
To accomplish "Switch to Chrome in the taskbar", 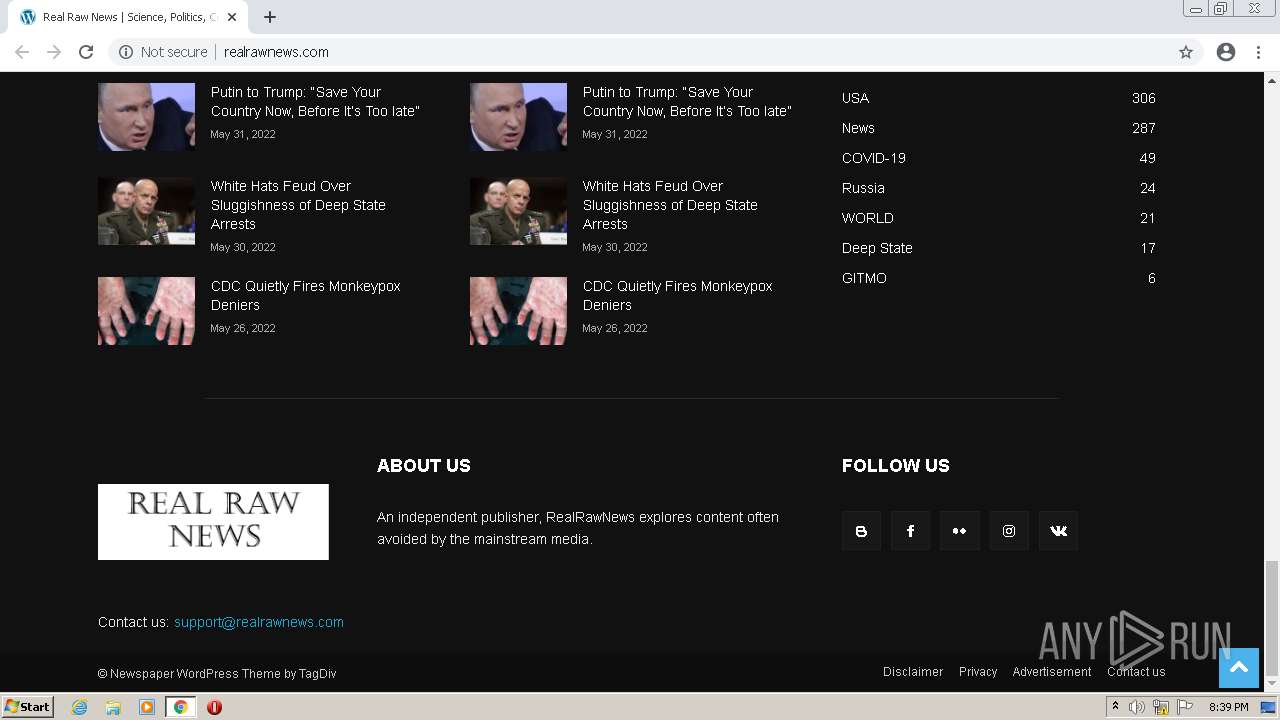I will (x=180, y=707).
